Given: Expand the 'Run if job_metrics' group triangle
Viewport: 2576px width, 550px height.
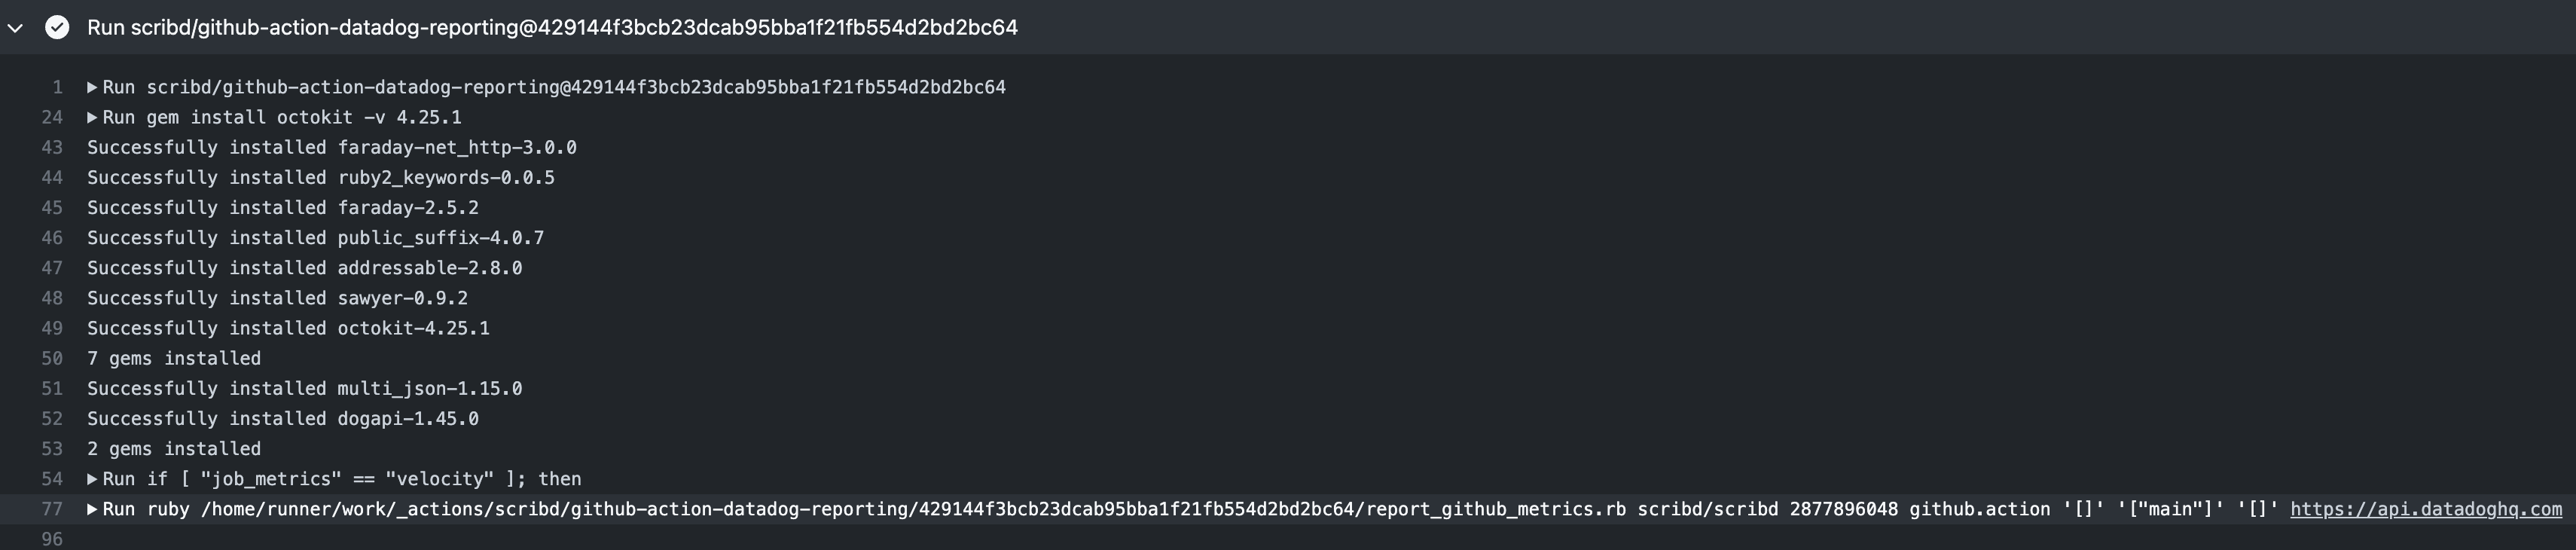Looking at the screenshot, I should (x=92, y=479).
